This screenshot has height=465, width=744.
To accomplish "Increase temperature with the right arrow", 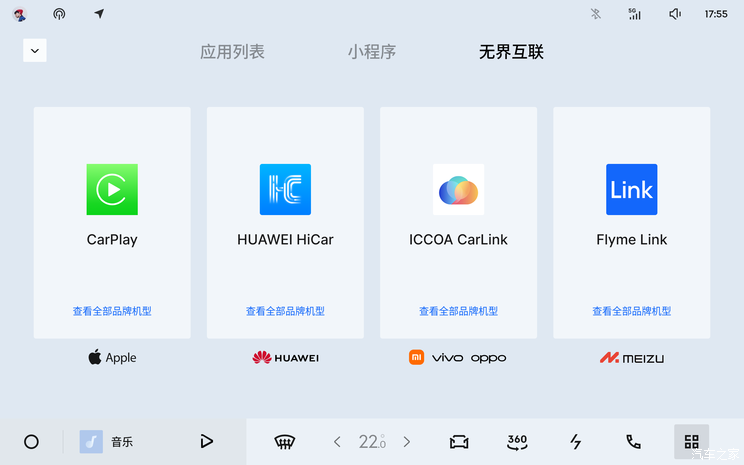I will 407,442.
